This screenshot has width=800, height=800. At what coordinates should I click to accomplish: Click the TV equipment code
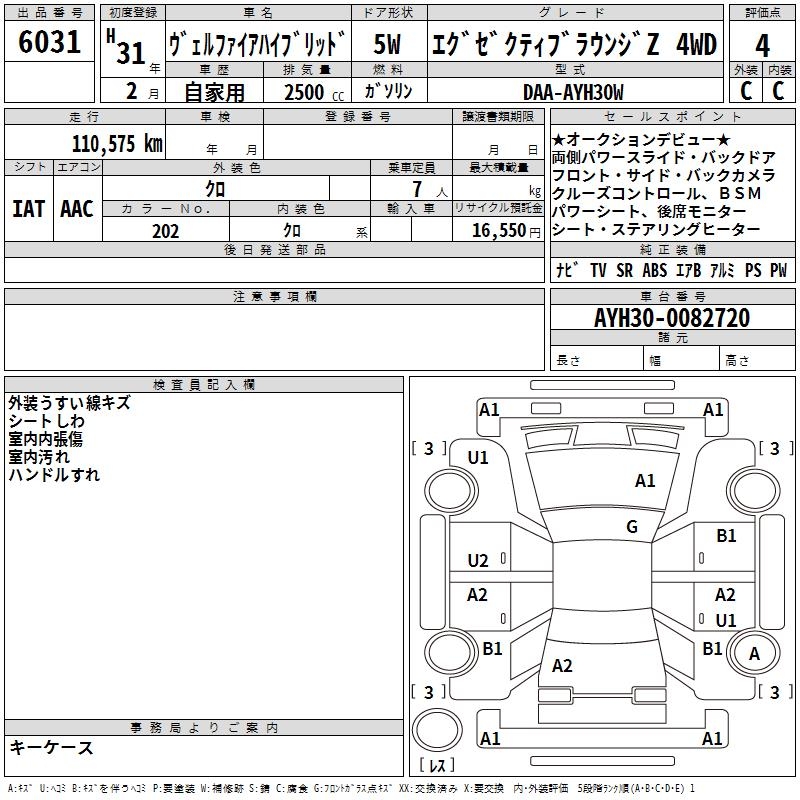point(598,270)
